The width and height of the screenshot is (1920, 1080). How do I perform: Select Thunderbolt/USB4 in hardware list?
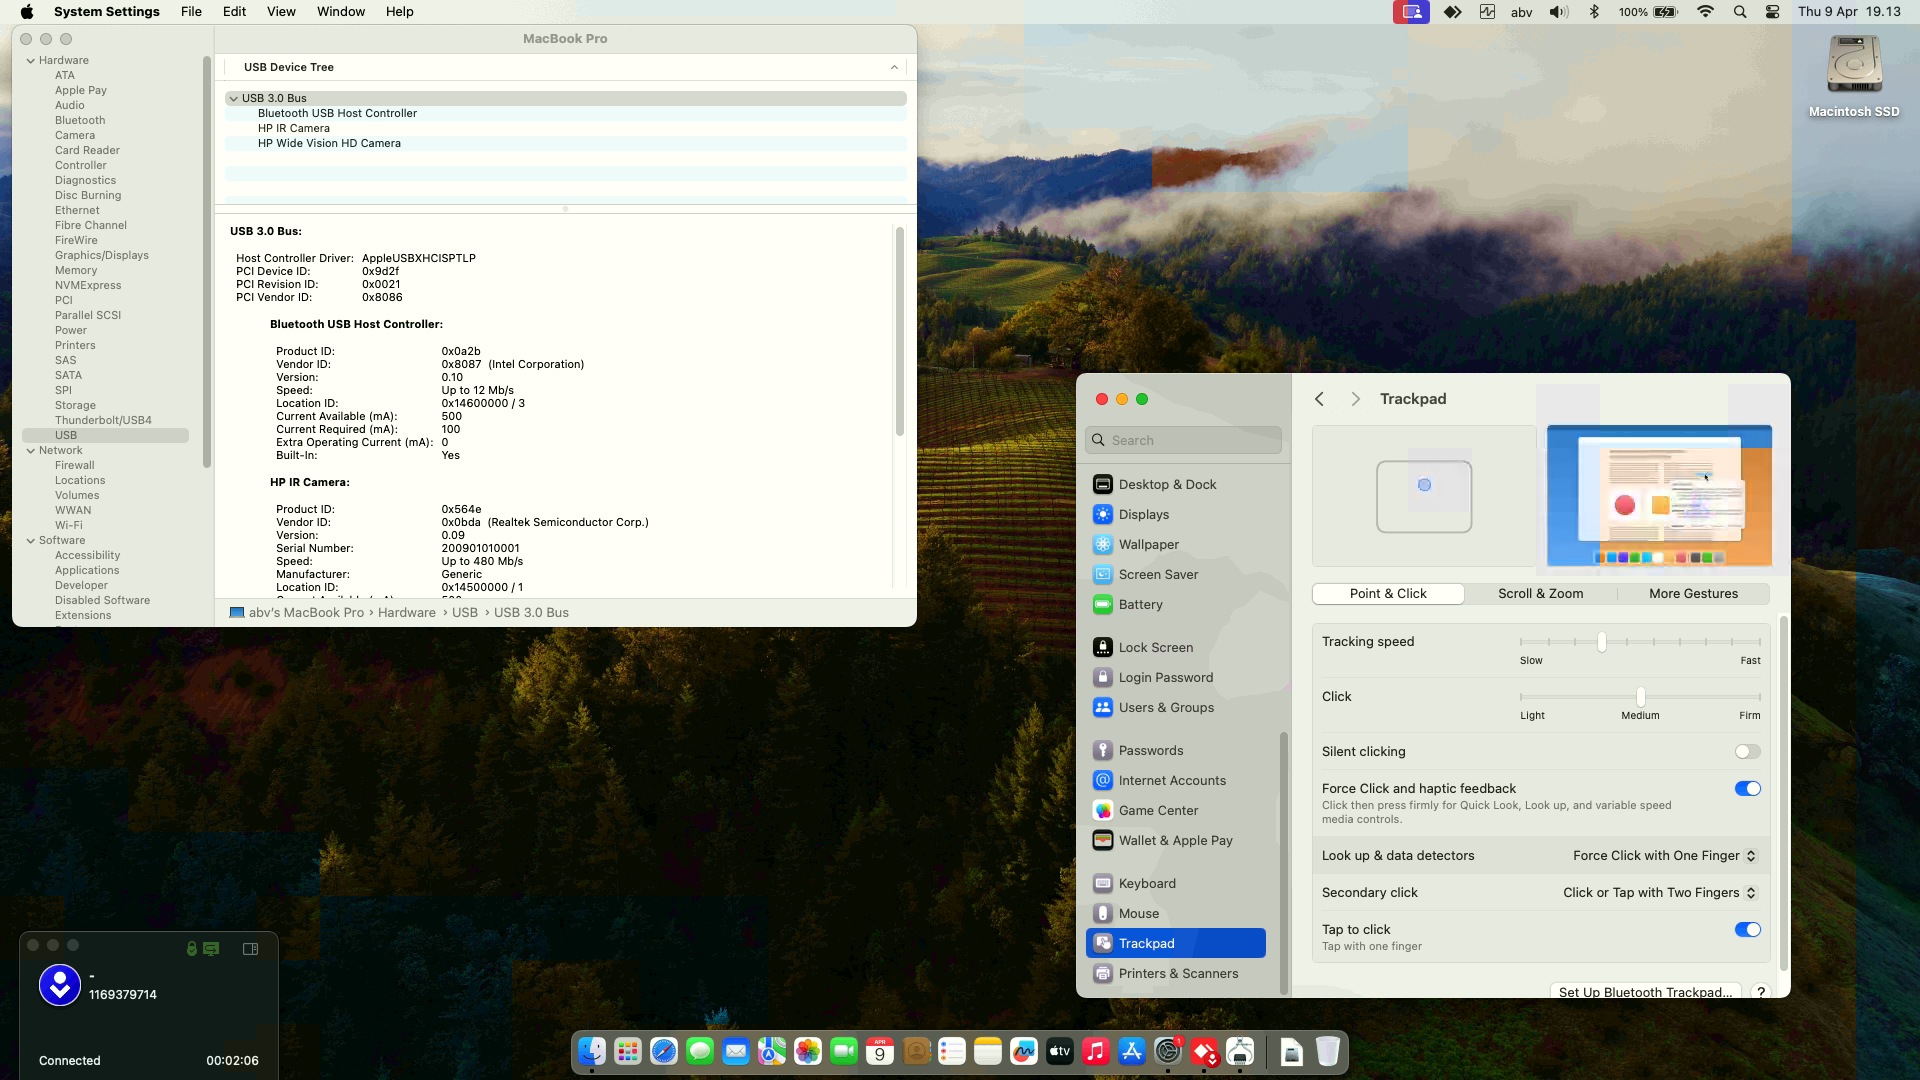click(105, 420)
